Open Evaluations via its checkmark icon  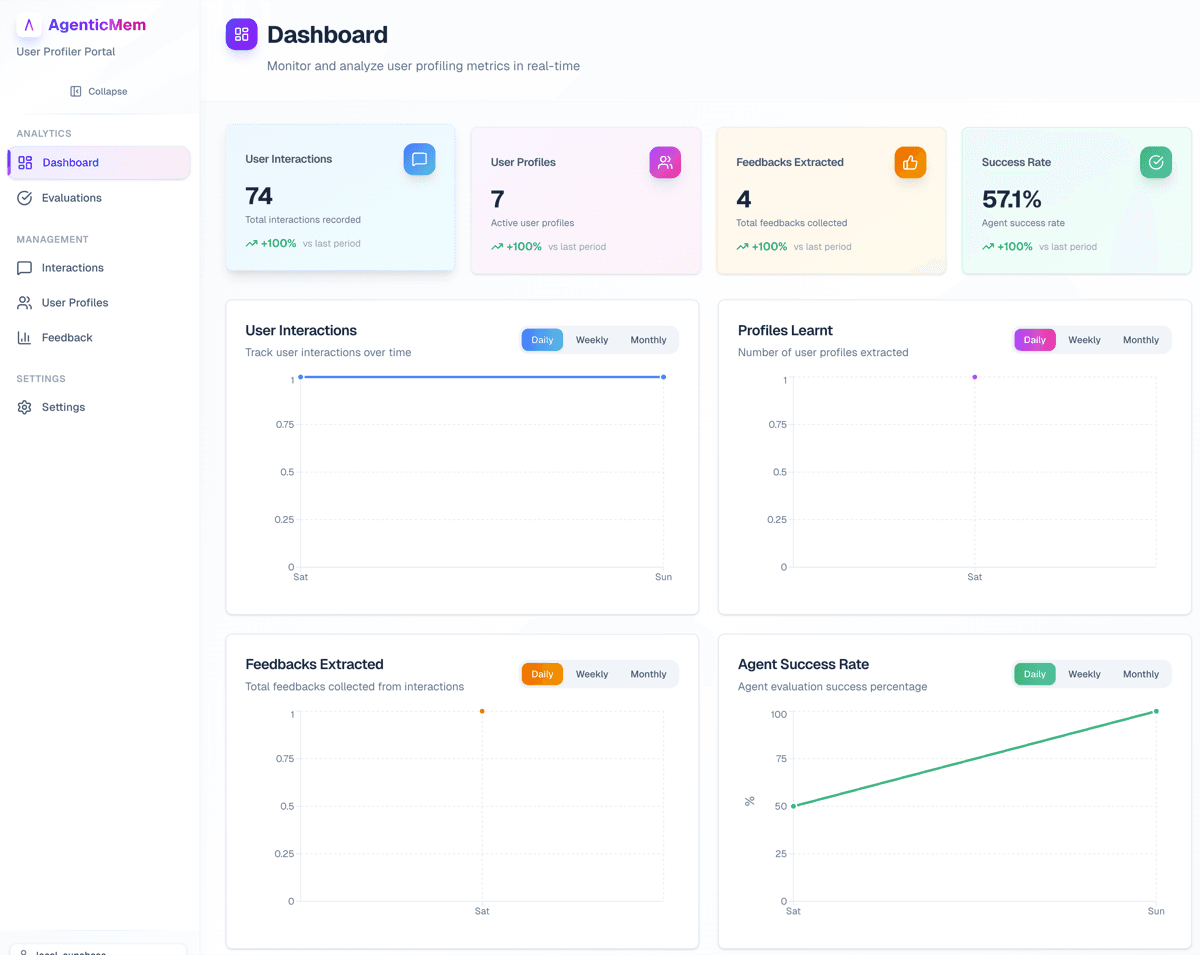tap(23, 197)
